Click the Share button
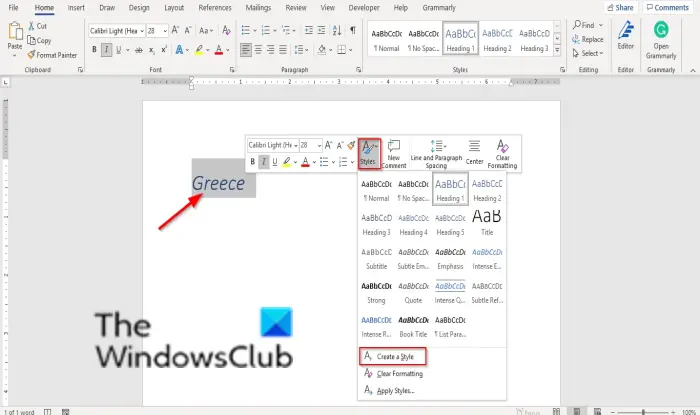This screenshot has width=700, height=415. coord(621,8)
